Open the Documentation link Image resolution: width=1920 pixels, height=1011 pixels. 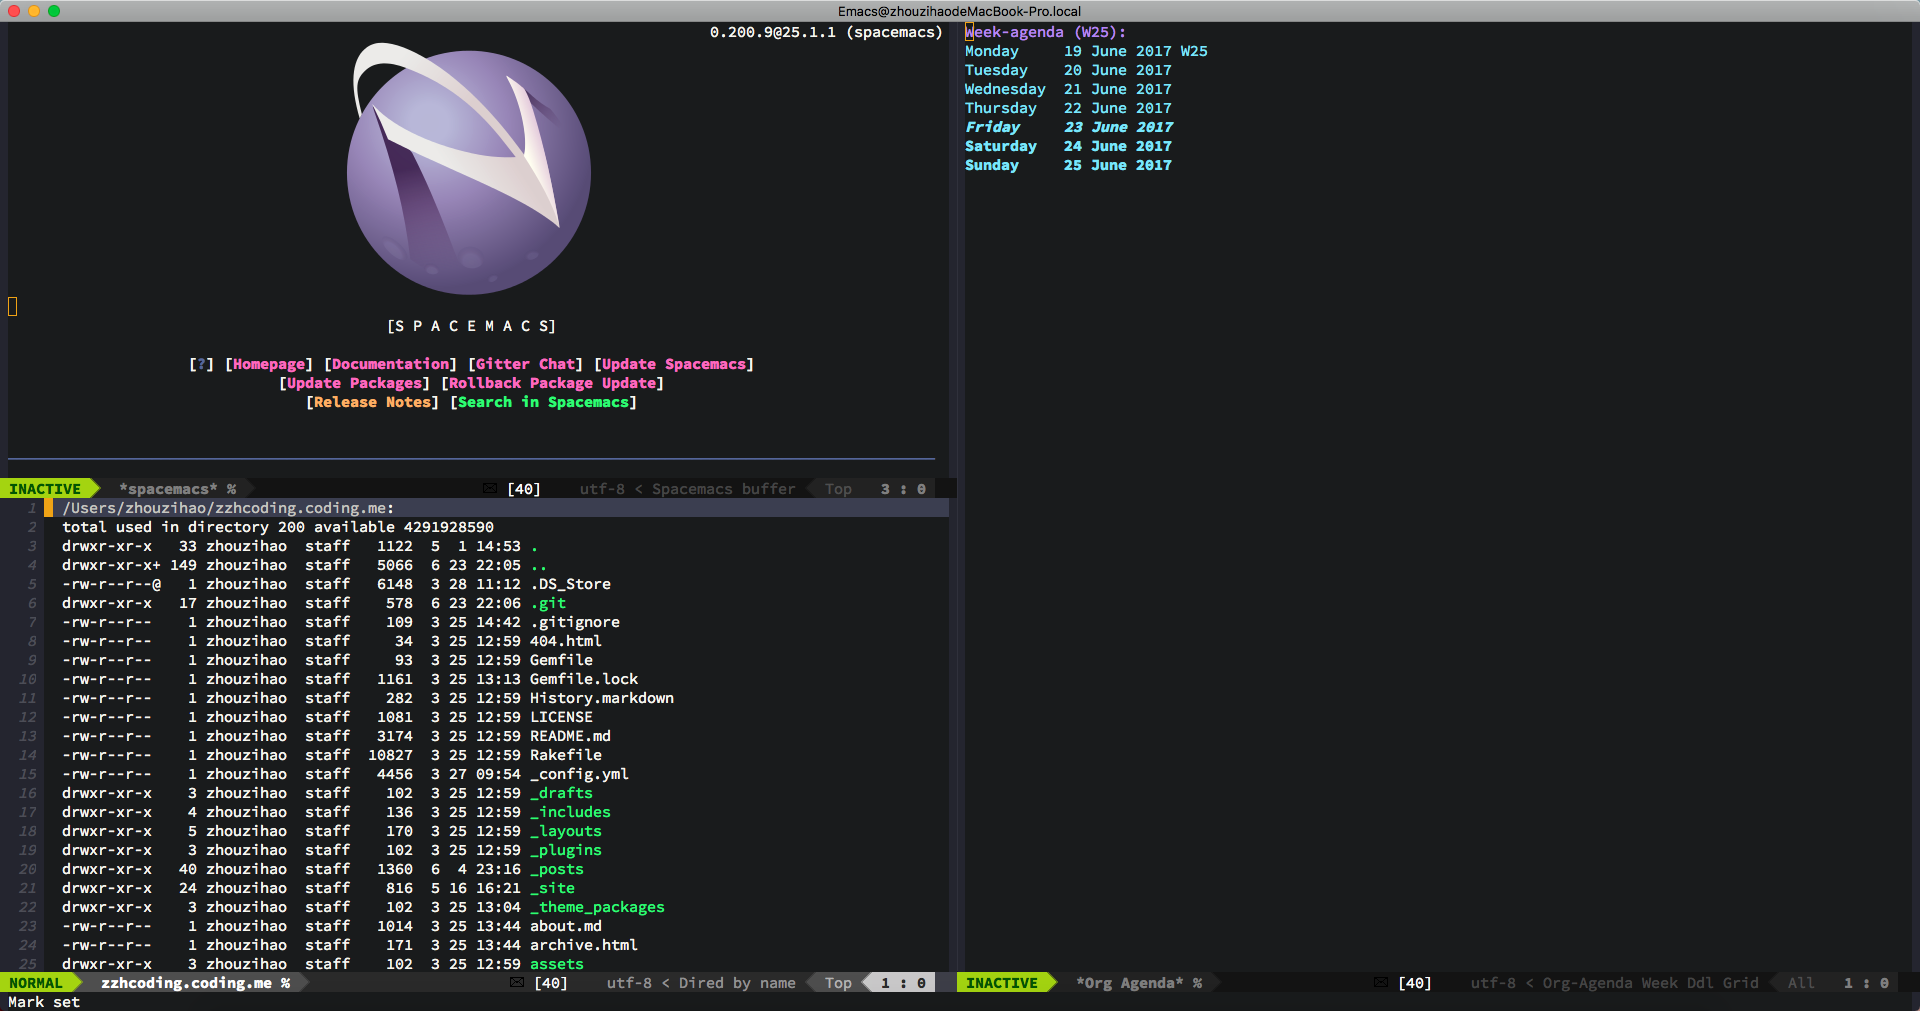[x=390, y=364]
